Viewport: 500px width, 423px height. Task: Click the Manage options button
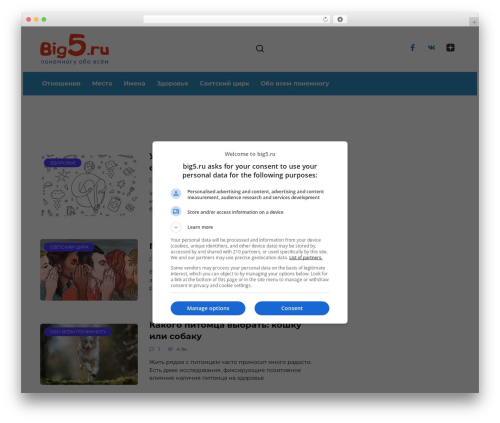208,308
